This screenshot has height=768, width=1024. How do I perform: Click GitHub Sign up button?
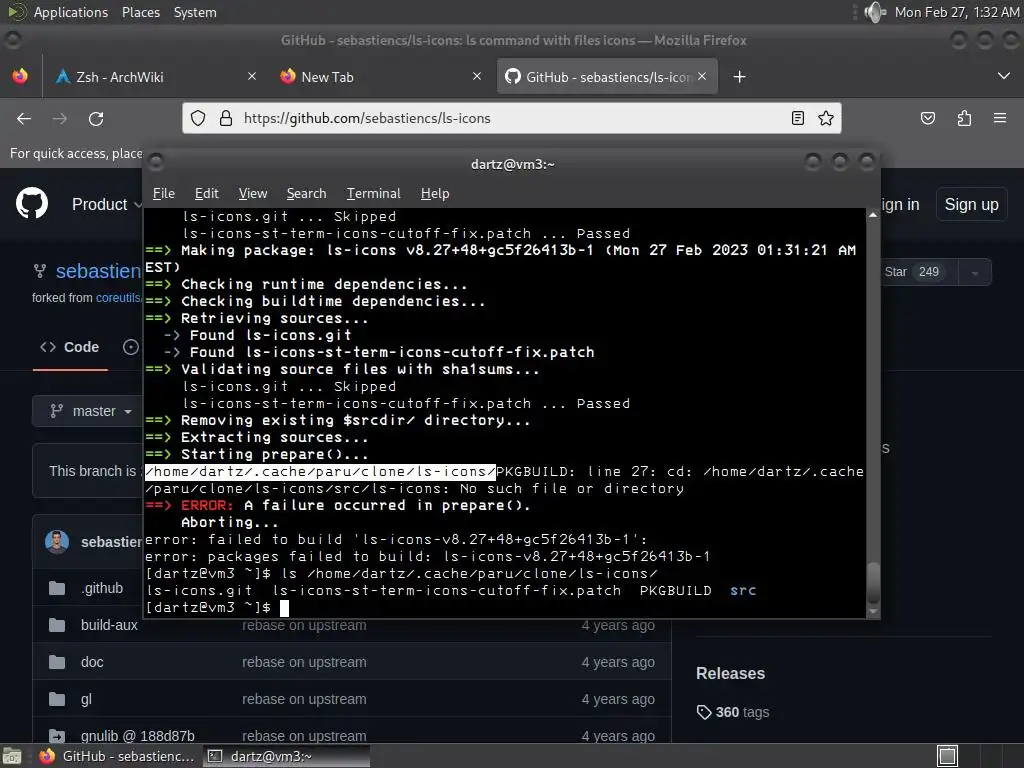pos(971,204)
